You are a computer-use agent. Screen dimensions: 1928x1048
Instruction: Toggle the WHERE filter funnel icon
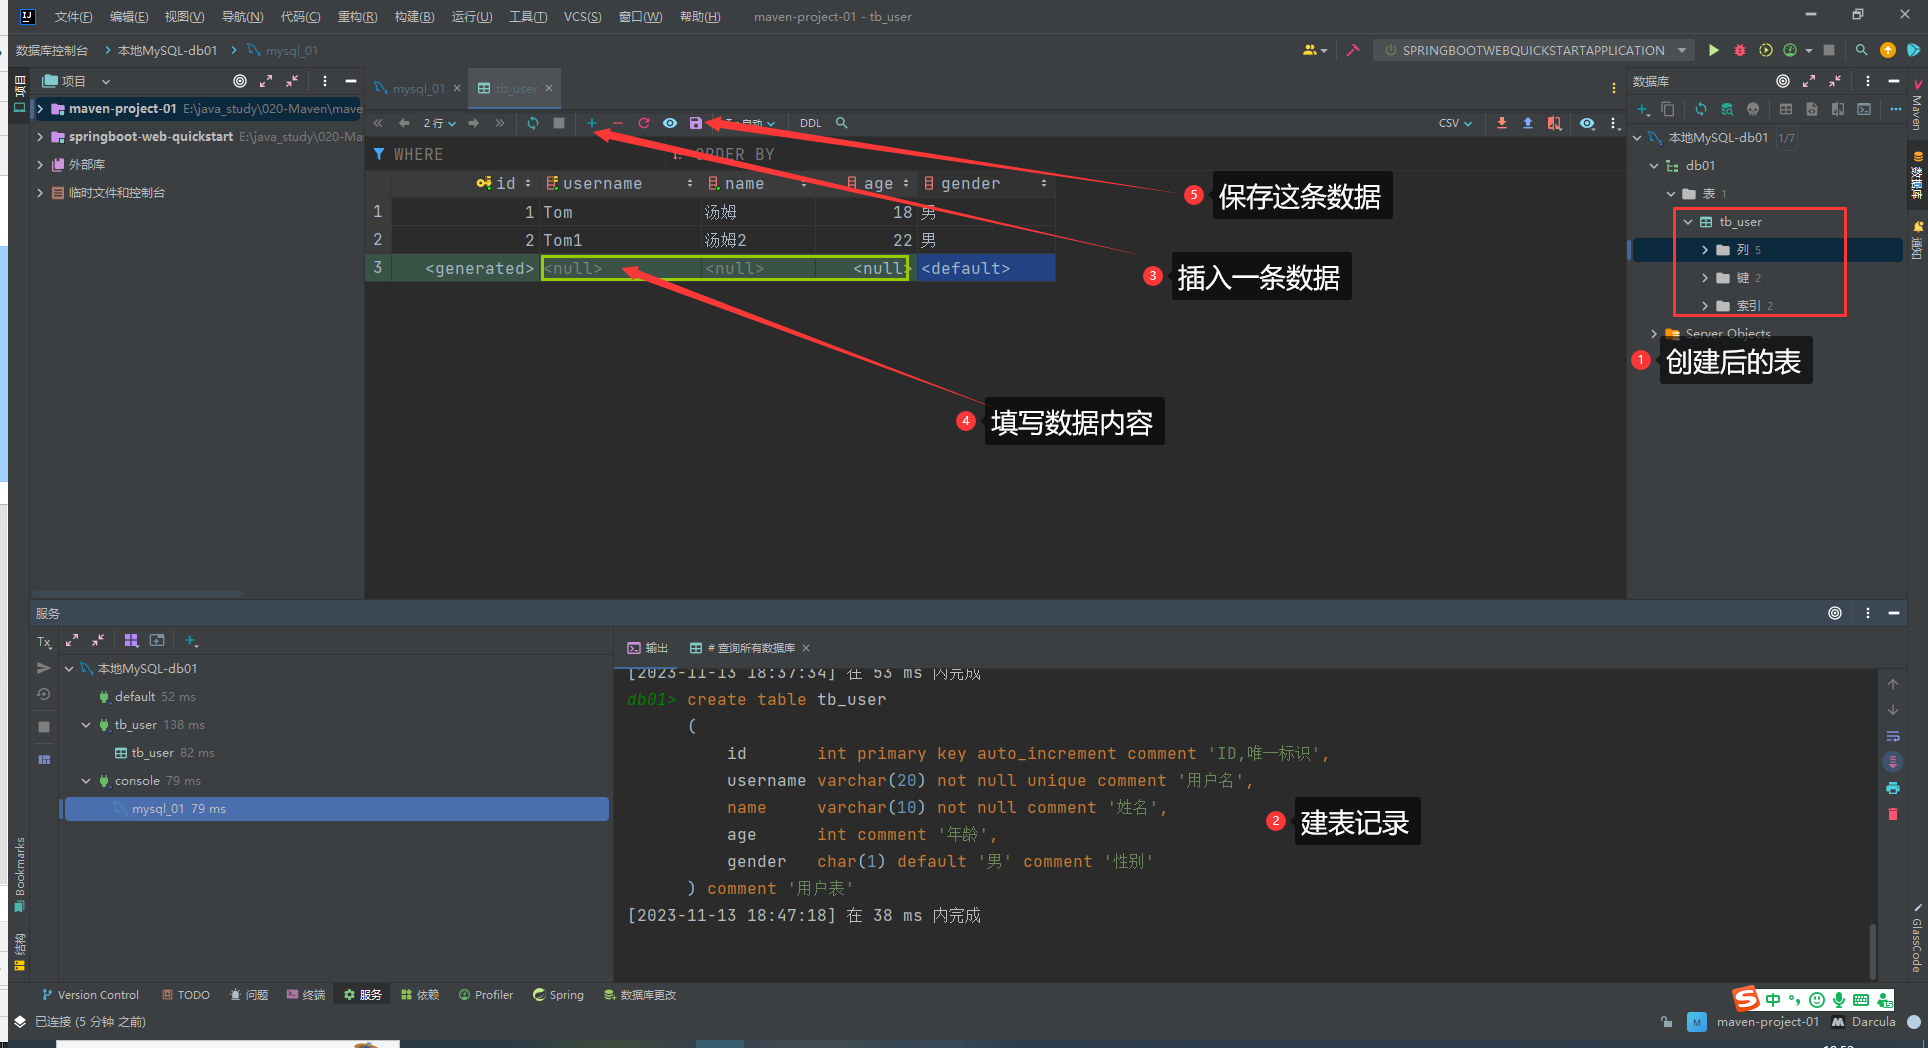(379, 154)
